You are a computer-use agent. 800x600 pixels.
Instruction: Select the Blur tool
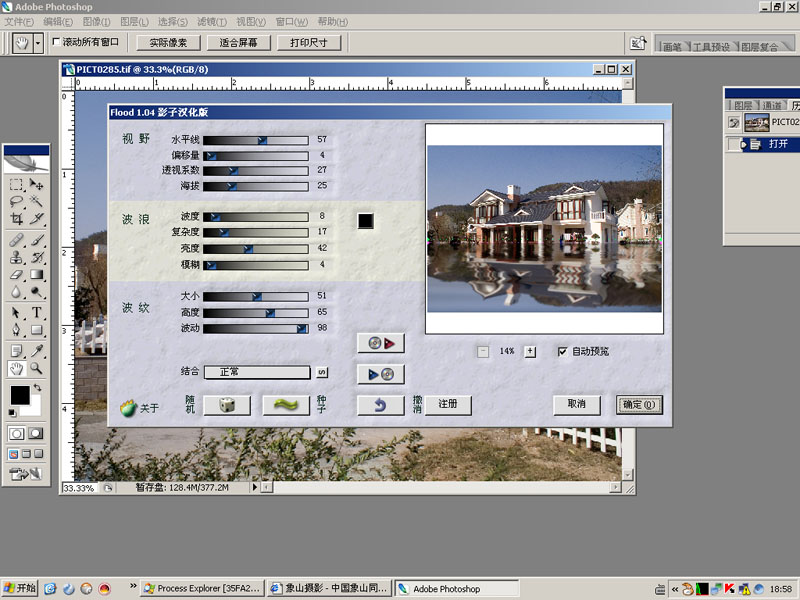pos(16,292)
